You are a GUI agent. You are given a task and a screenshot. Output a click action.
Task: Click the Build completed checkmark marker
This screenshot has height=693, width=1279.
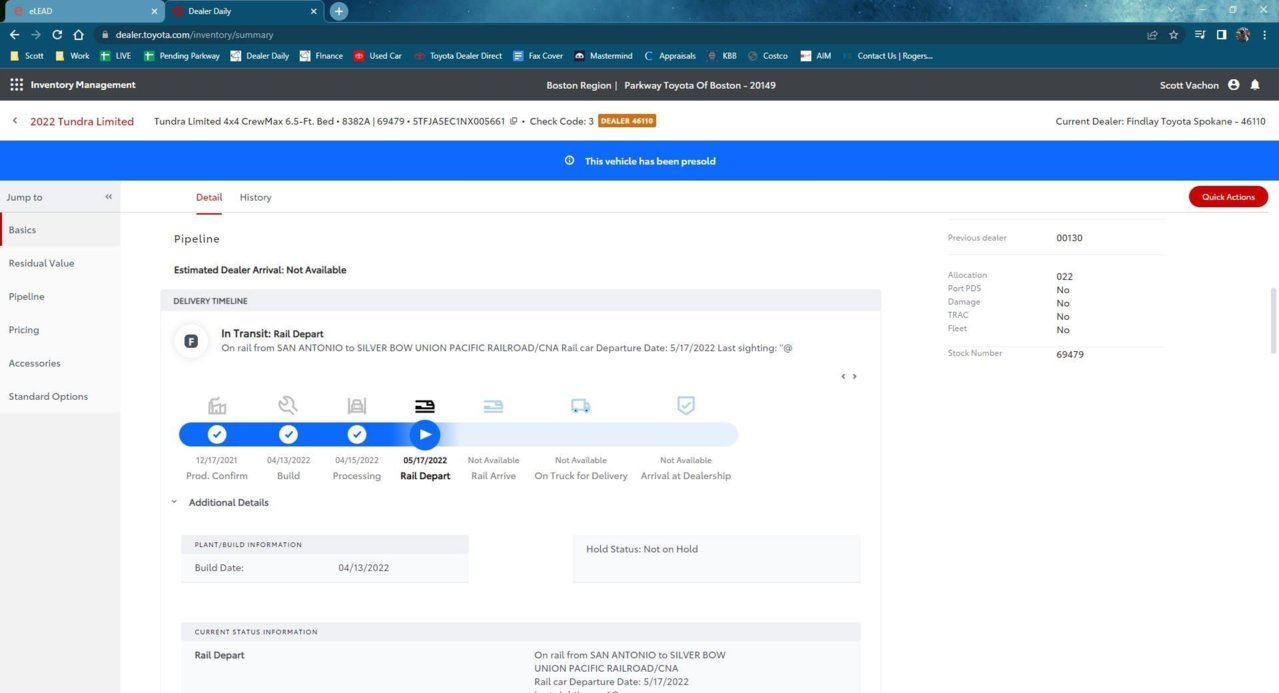(x=288, y=434)
